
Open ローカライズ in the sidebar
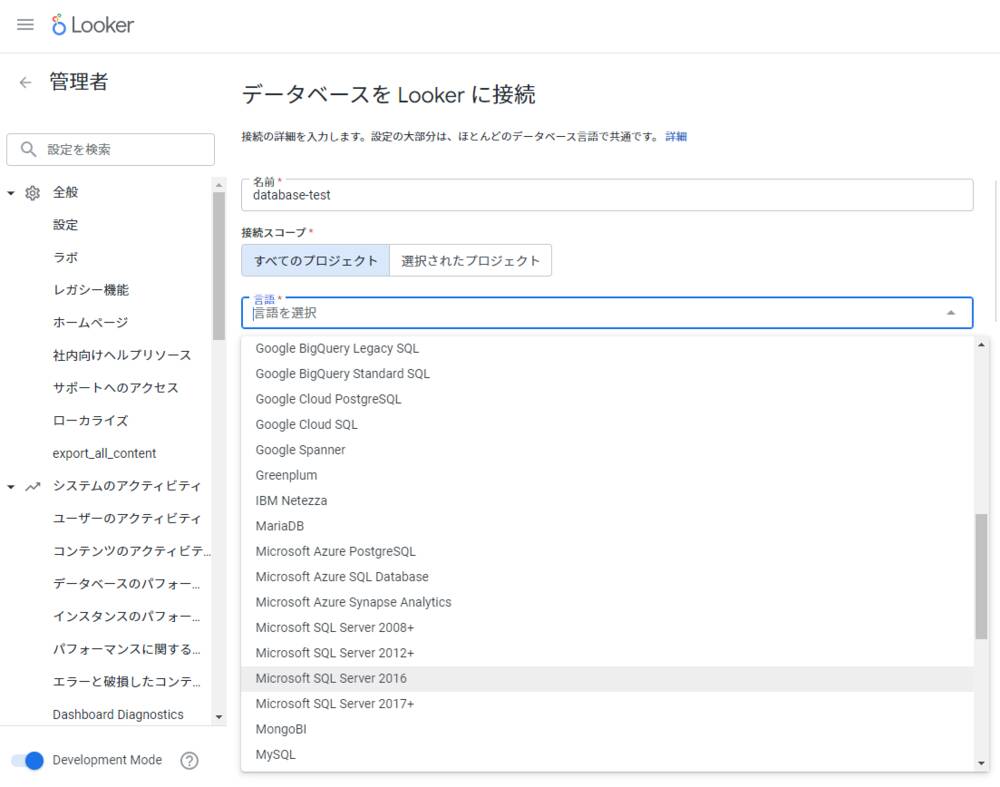tap(90, 421)
